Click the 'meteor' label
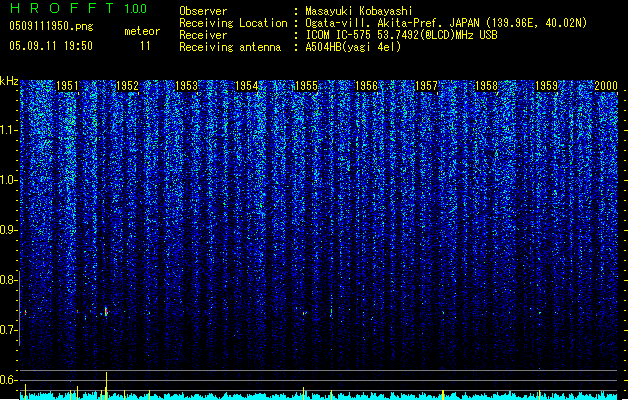The width and height of the screenshot is (629, 400). (142, 31)
